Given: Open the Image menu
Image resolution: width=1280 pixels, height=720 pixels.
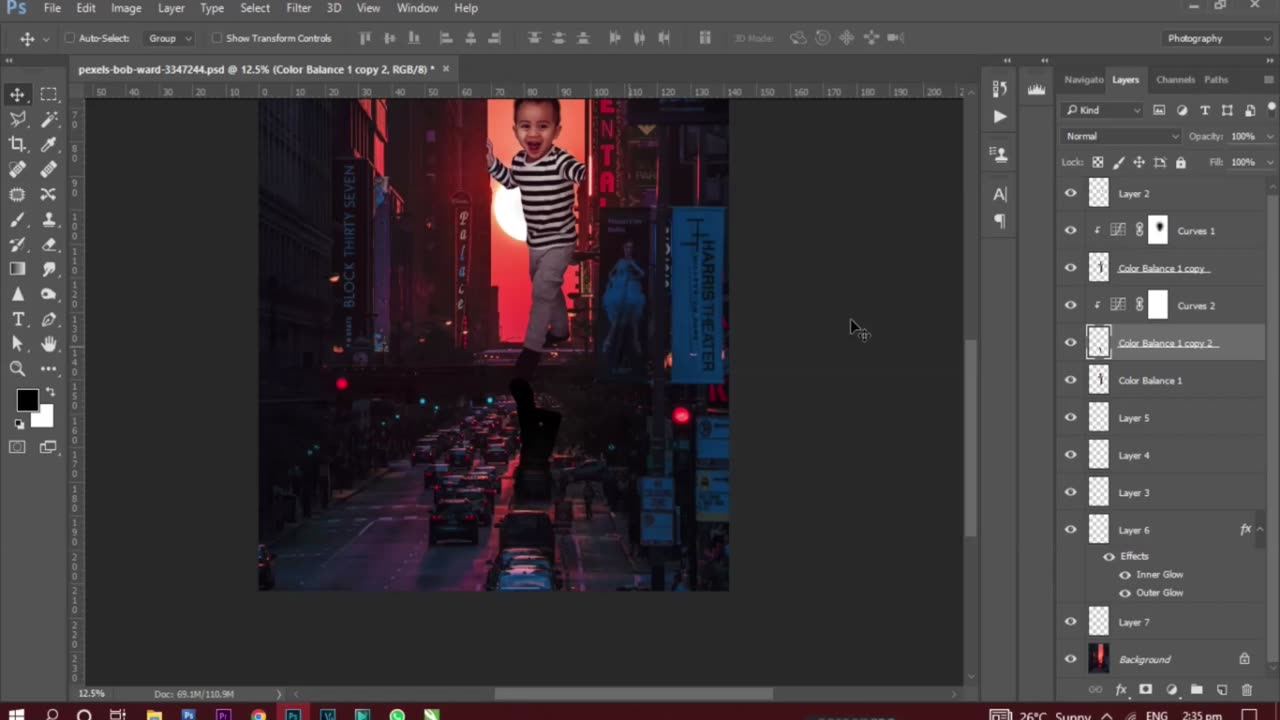Looking at the screenshot, I should pos(126,8).
